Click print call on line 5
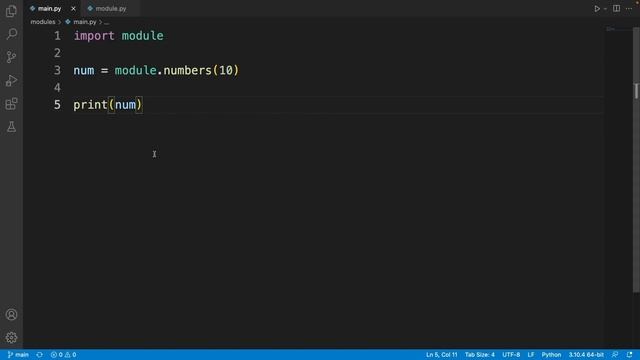The height and width of the screenshot is (360, 640). [91, 105]
